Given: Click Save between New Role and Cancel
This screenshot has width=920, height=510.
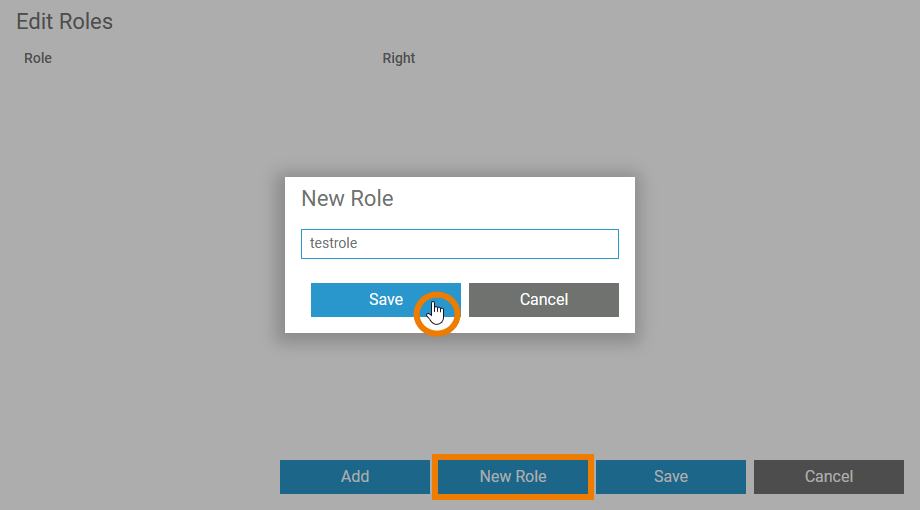Looking at the screenshot, I should click(671, 477).
